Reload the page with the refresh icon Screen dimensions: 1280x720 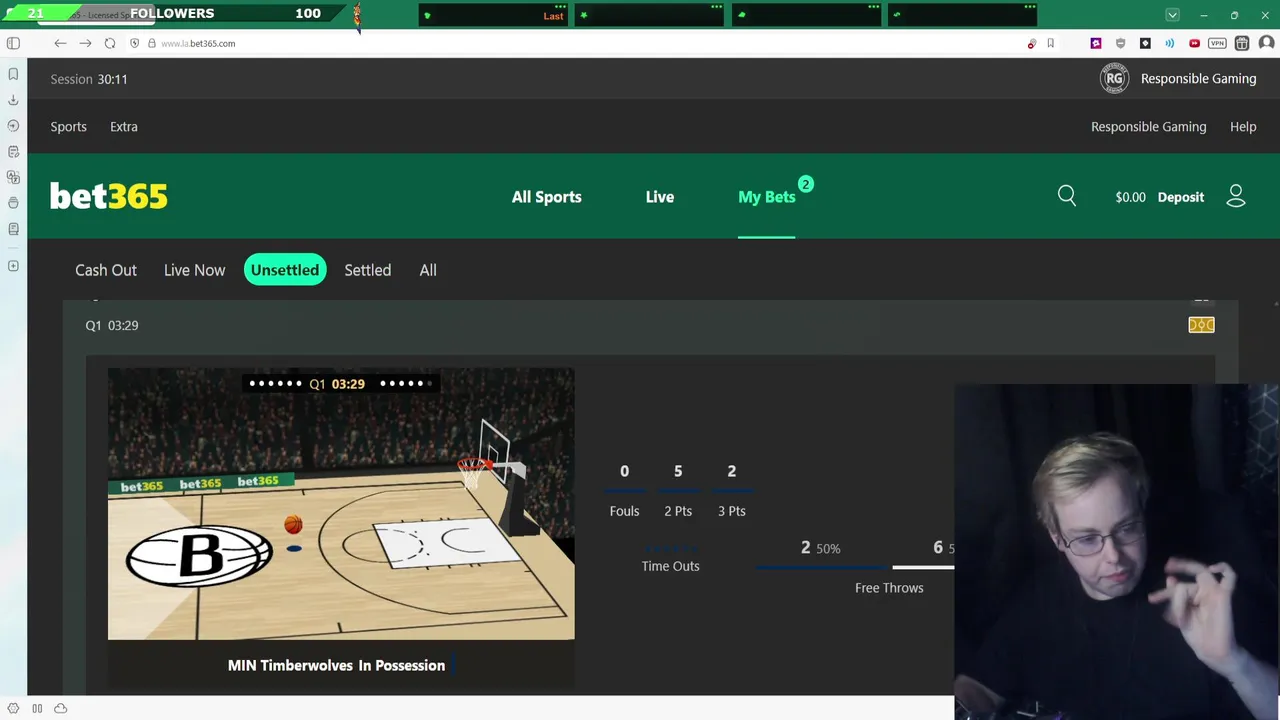(x=110, y=43)
